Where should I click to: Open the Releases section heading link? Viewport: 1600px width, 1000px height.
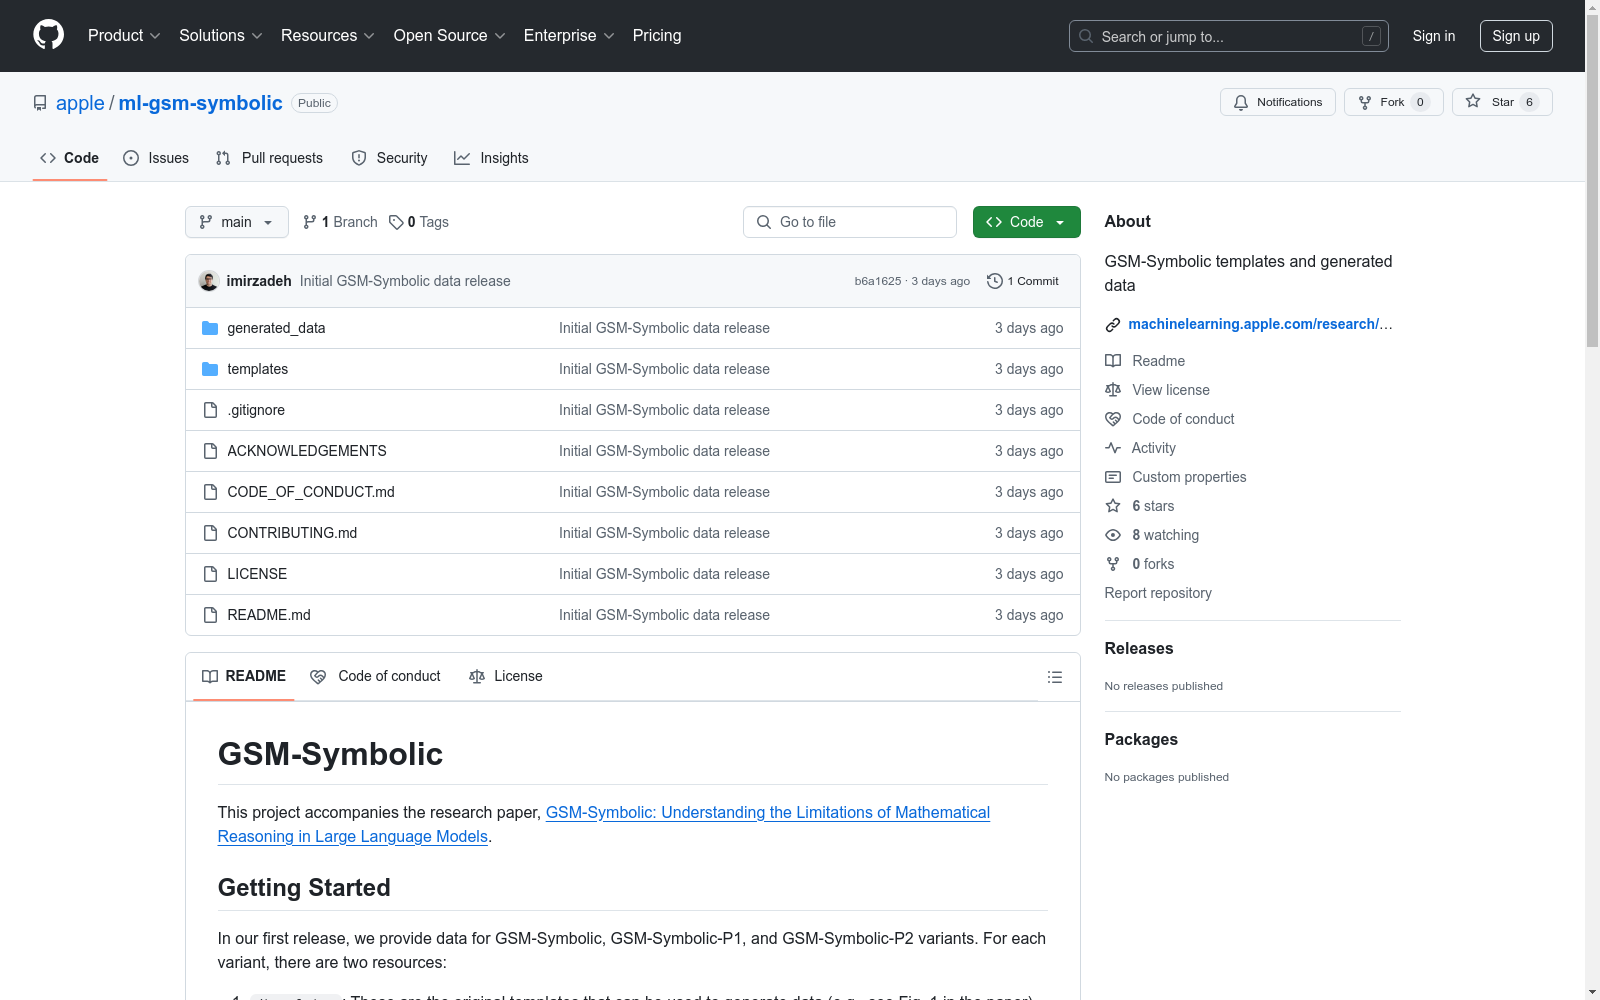click(1139, 648)
